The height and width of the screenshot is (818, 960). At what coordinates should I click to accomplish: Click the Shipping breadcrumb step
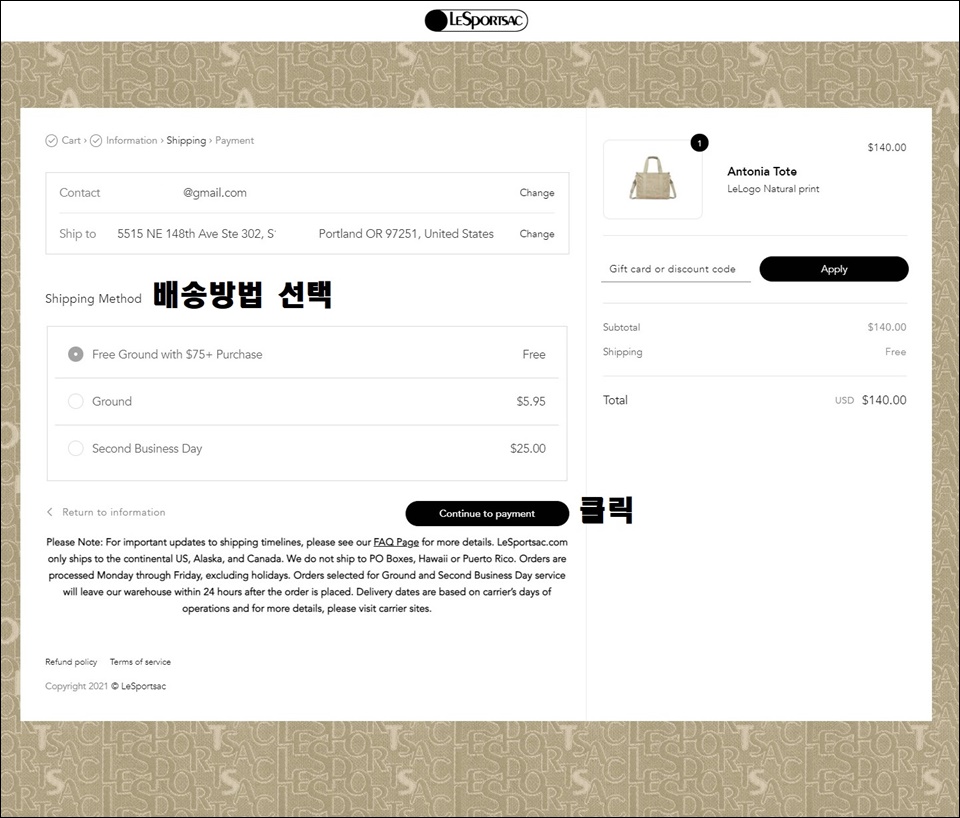point(186,140)
